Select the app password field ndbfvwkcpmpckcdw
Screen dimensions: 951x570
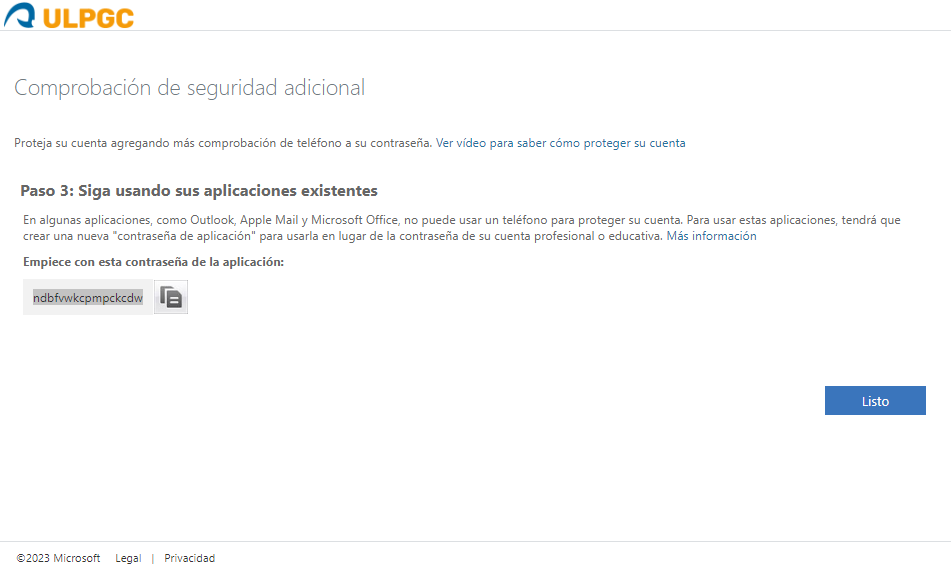pyautogui.click(x=88, y=298)
